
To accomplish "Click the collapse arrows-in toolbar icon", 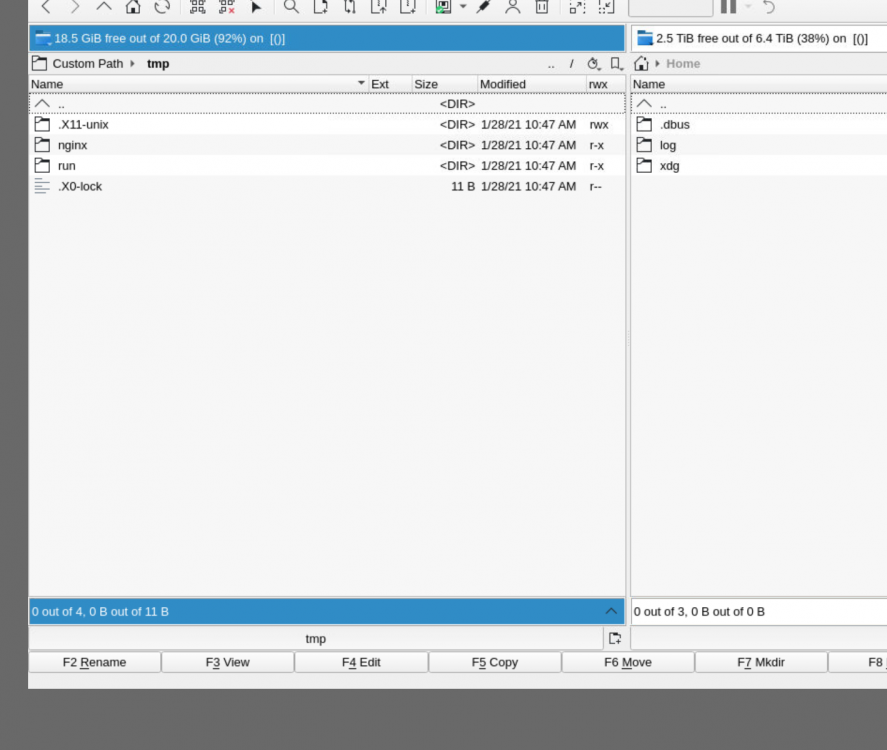I will point(606,7).
